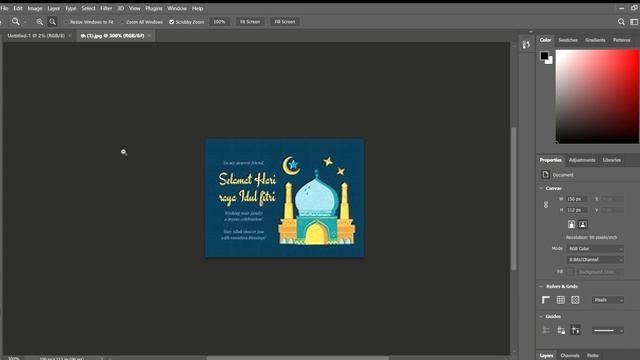Toggle the grid visibility icon
Viewport: 640px width, 360px height.
(561, 300)
